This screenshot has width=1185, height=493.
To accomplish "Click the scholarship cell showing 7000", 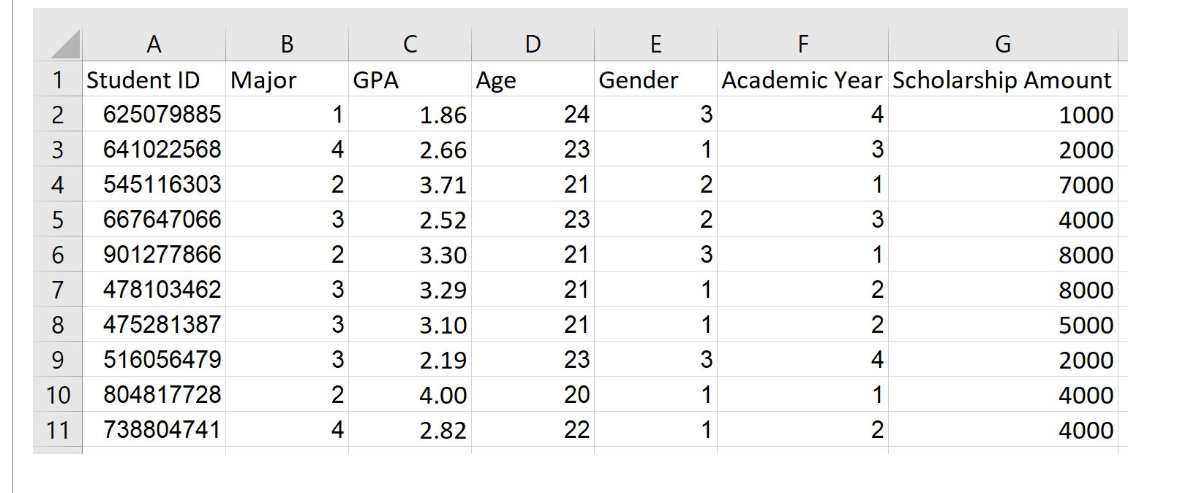I will pos(1002,184).
